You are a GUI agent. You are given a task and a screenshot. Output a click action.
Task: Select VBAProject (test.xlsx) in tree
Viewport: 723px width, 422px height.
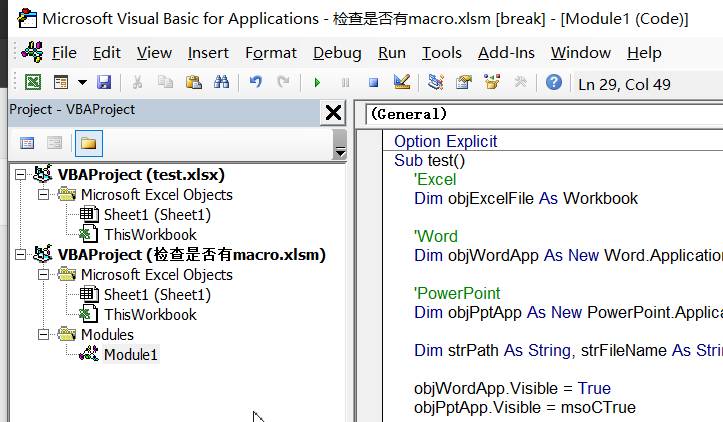coord(141,175)
